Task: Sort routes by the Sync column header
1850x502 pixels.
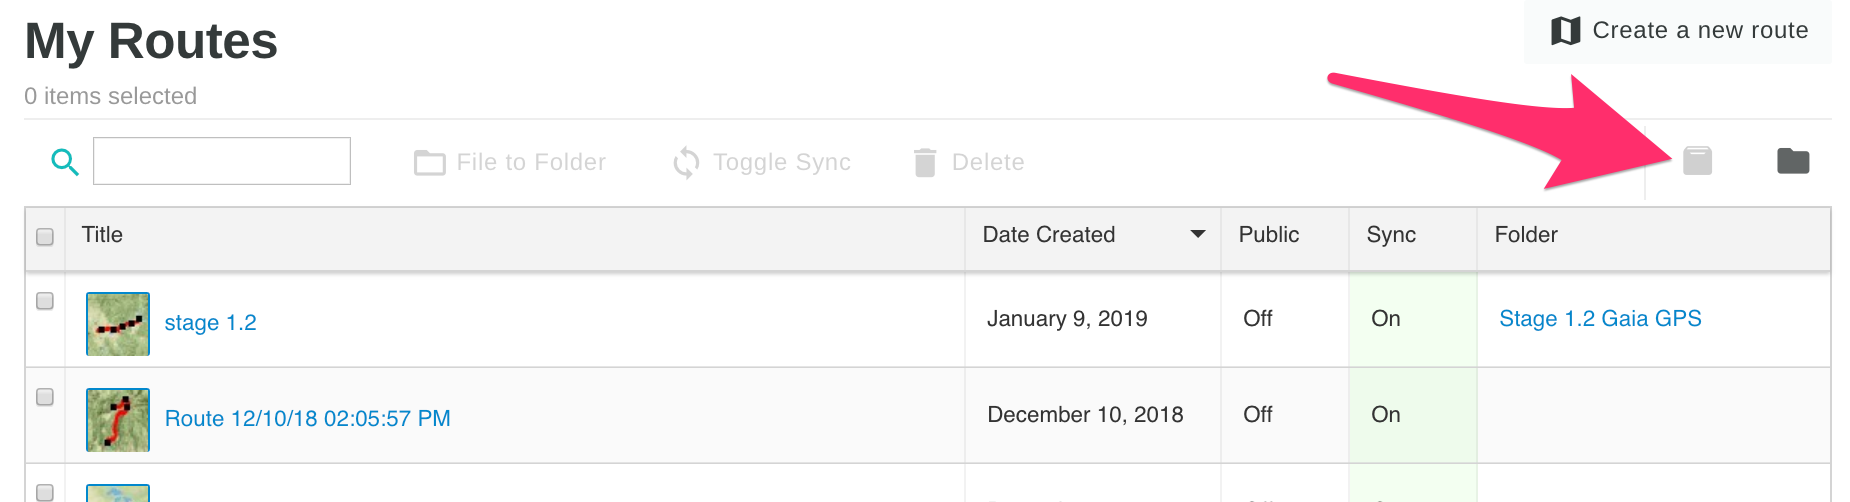Action: (x=1391, y=235)
